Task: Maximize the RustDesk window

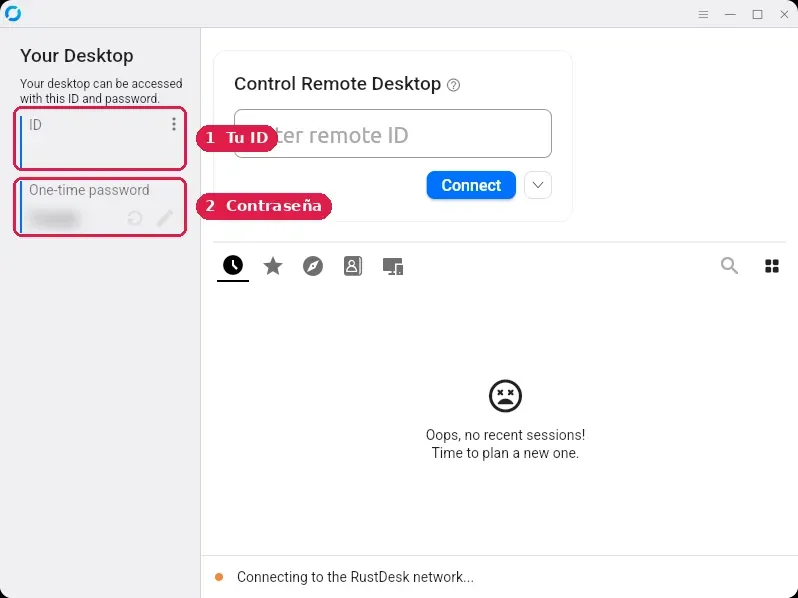Action: pyautogui.click(x=757, y=14)
